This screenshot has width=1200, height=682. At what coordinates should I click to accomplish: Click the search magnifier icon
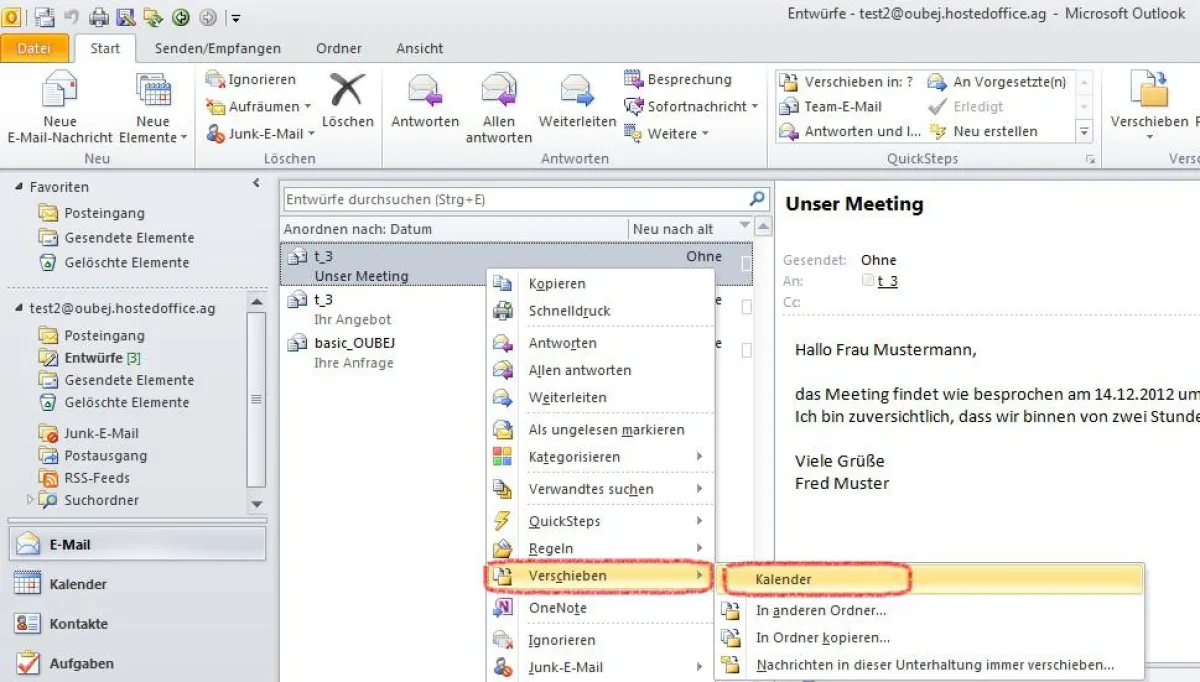click(x=758, y=199)
